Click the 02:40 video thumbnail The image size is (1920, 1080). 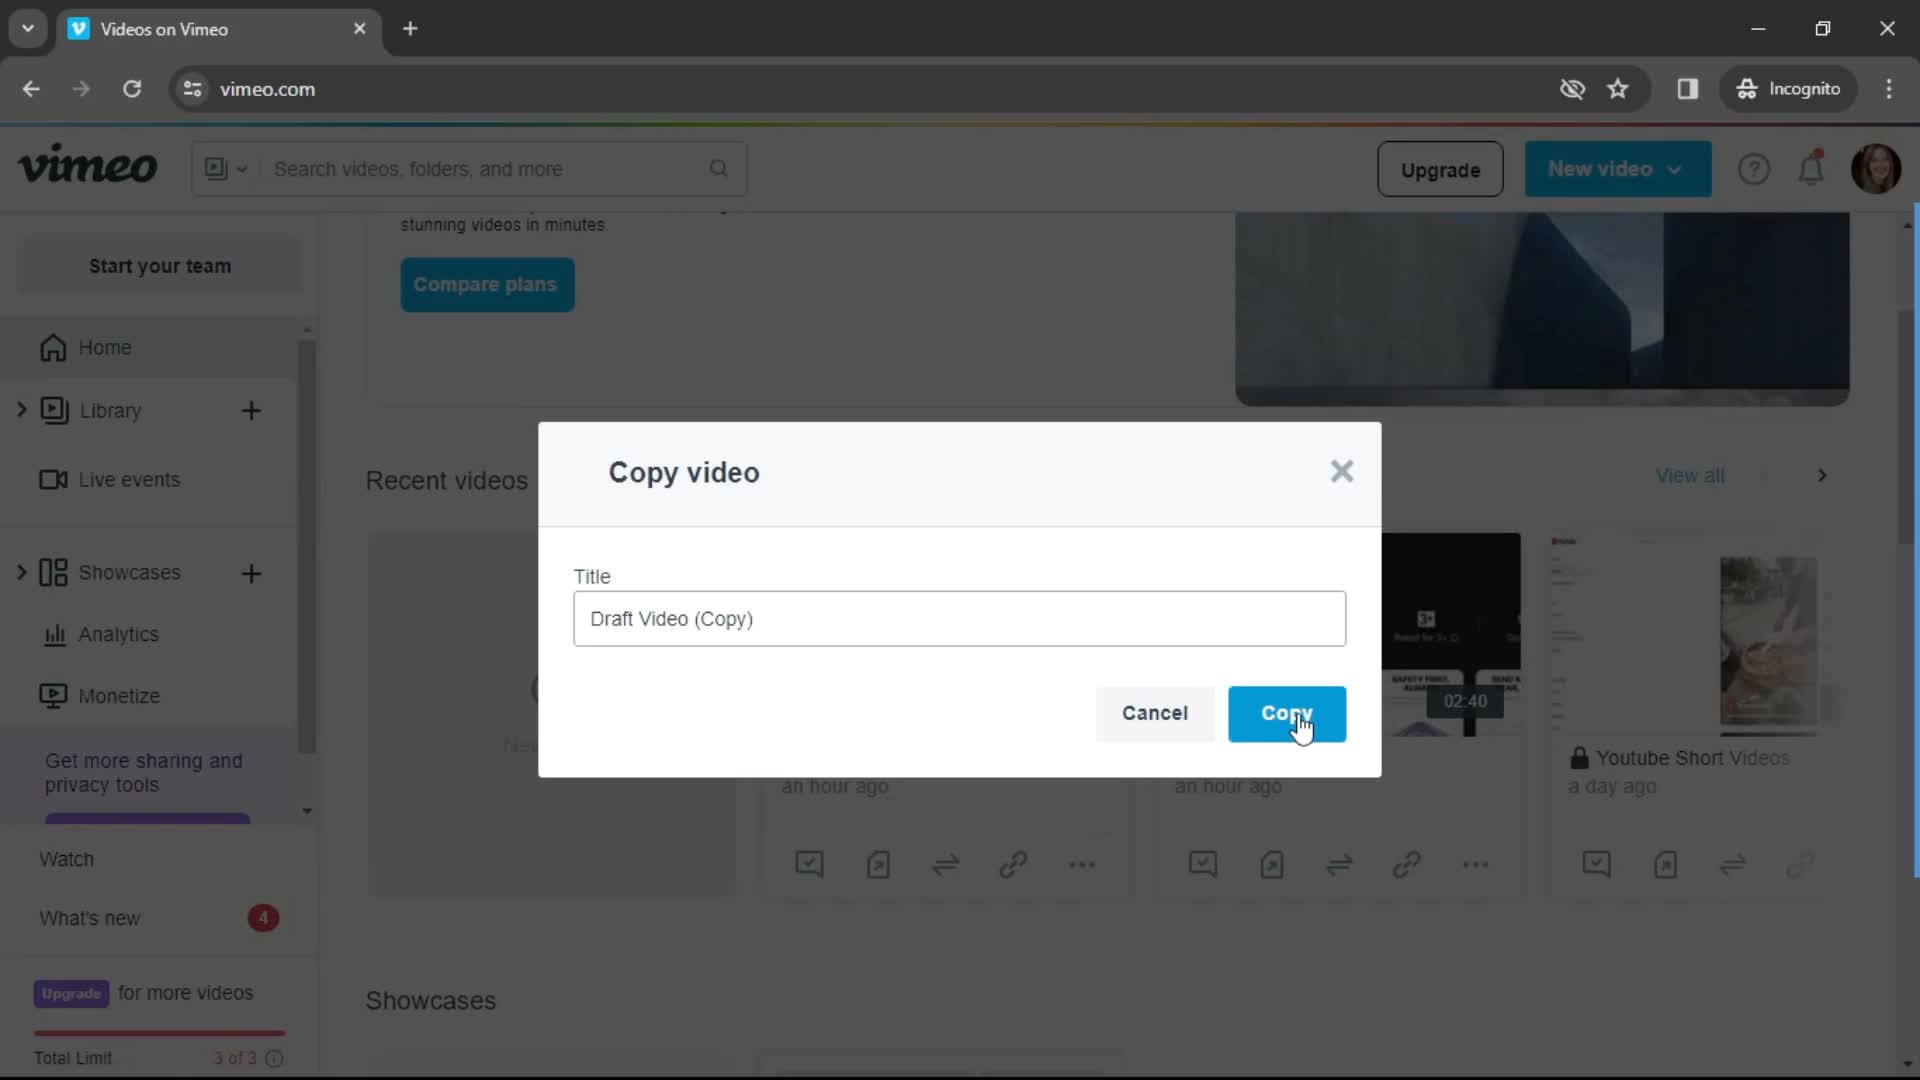pyautogui.click(x=1450, y=634)
